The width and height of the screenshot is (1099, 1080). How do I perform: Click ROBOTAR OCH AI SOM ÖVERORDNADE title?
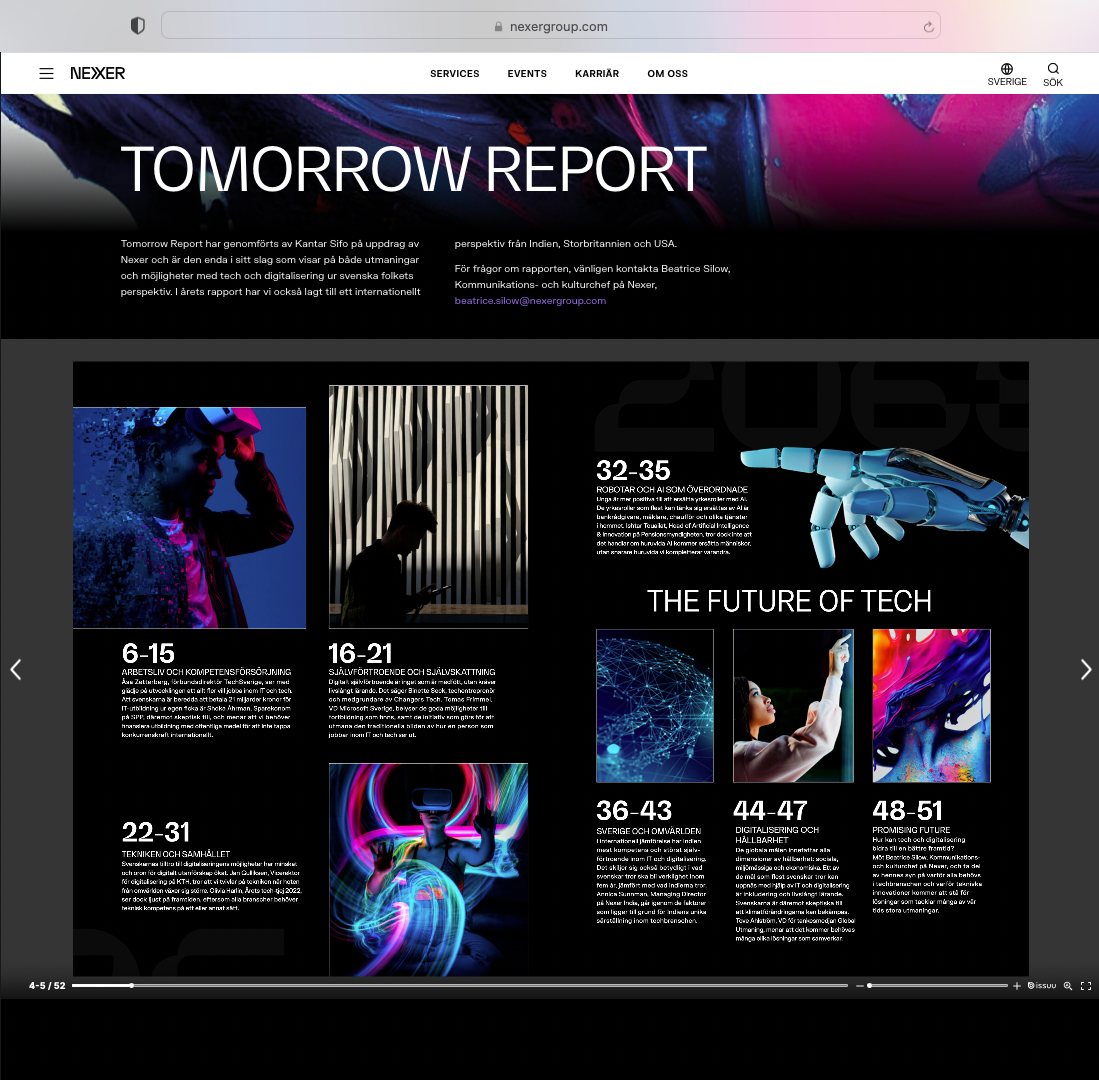click(672, 490)
